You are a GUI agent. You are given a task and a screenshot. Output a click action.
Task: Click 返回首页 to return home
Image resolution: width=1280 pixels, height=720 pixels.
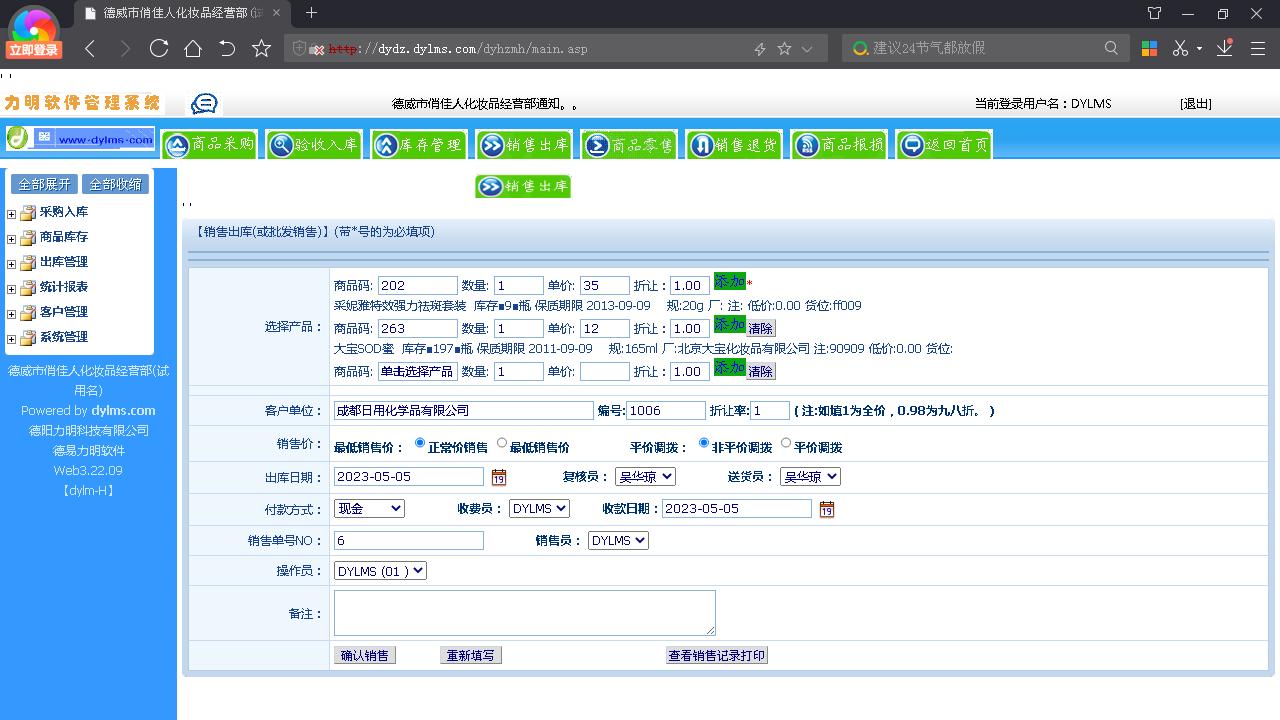click(x=943, y=144)
